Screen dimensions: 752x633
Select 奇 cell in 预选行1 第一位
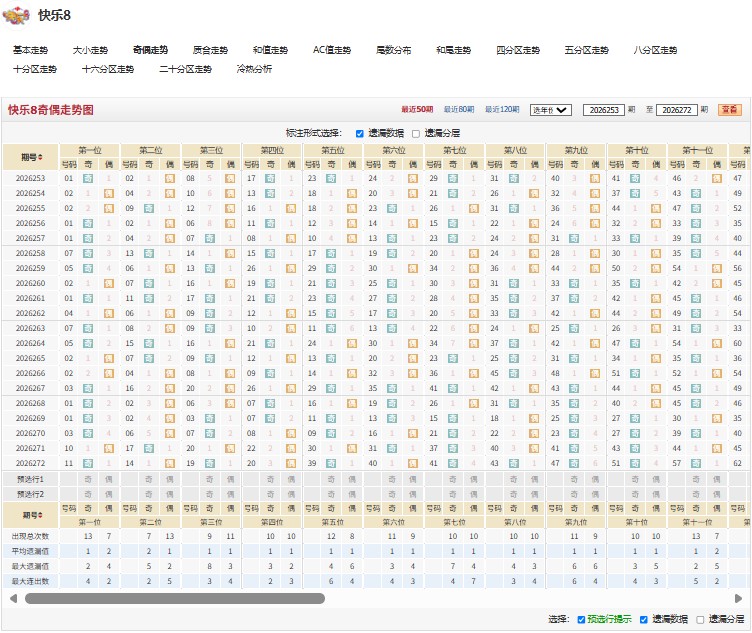(88, 479)
